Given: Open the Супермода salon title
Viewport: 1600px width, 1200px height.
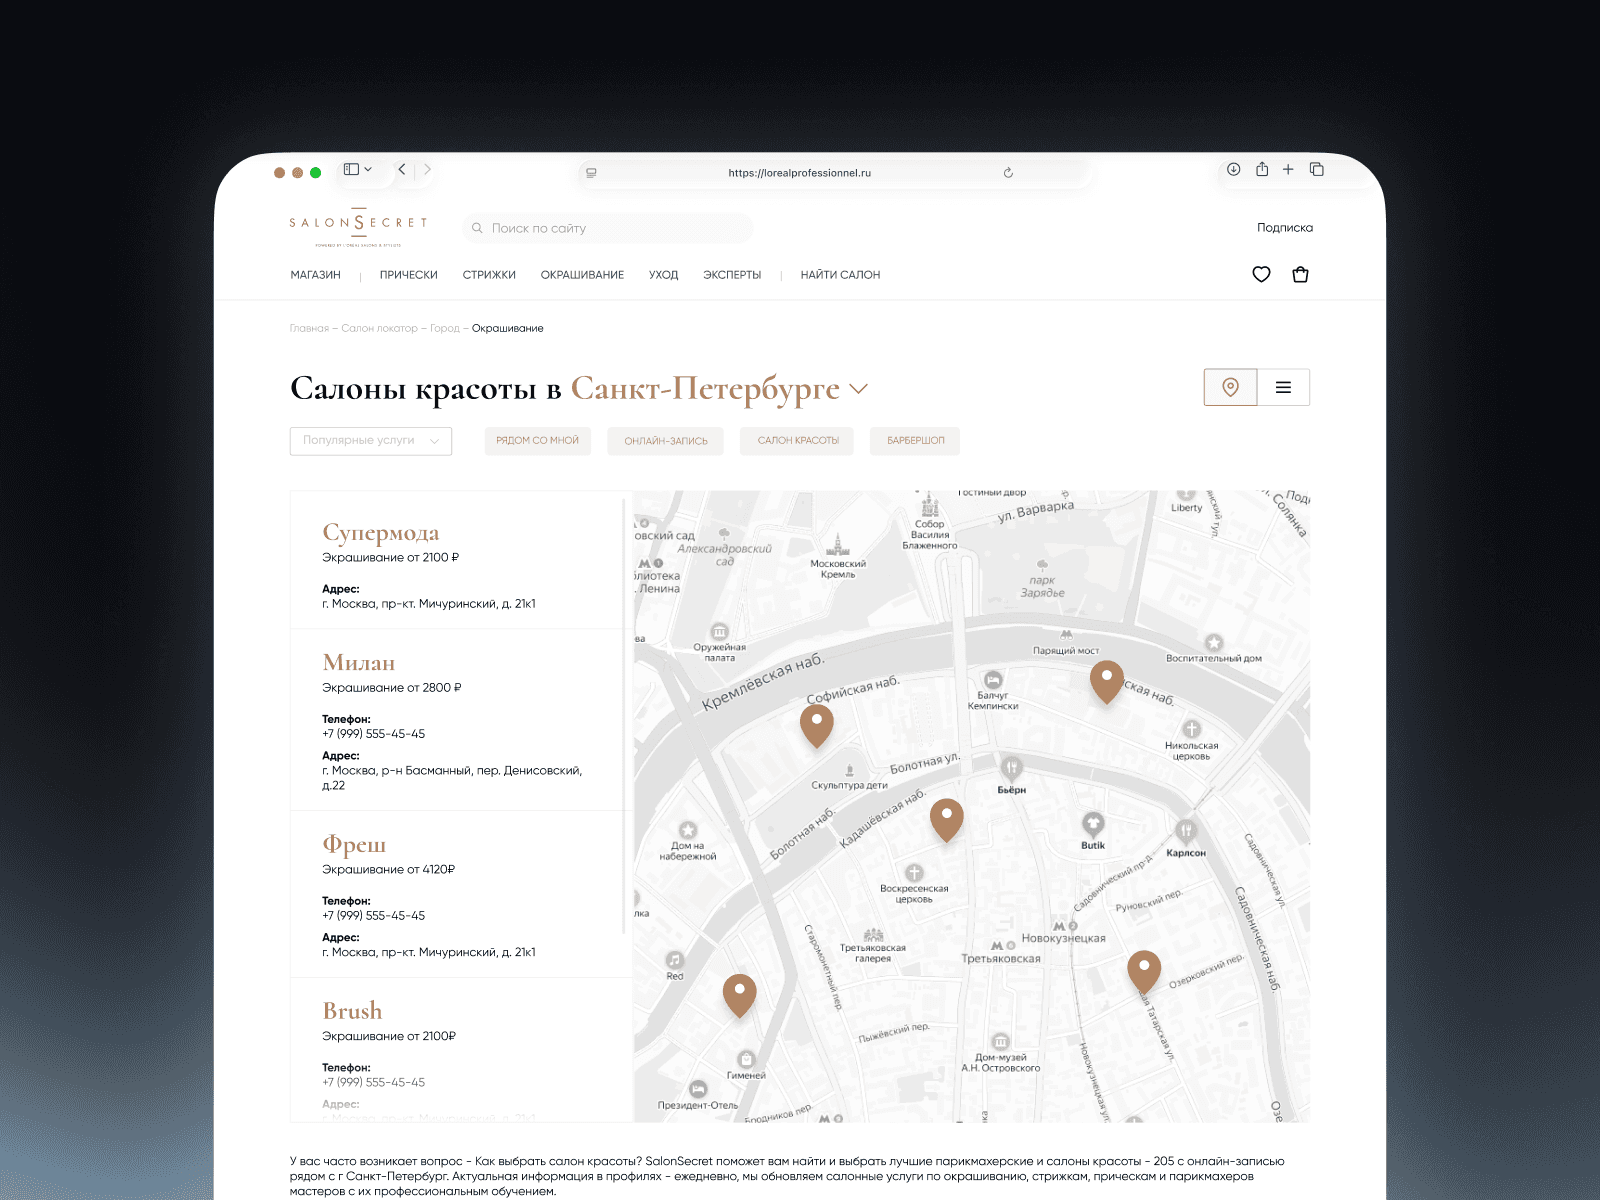Looking at the screenshot, I should coord(380,533).
